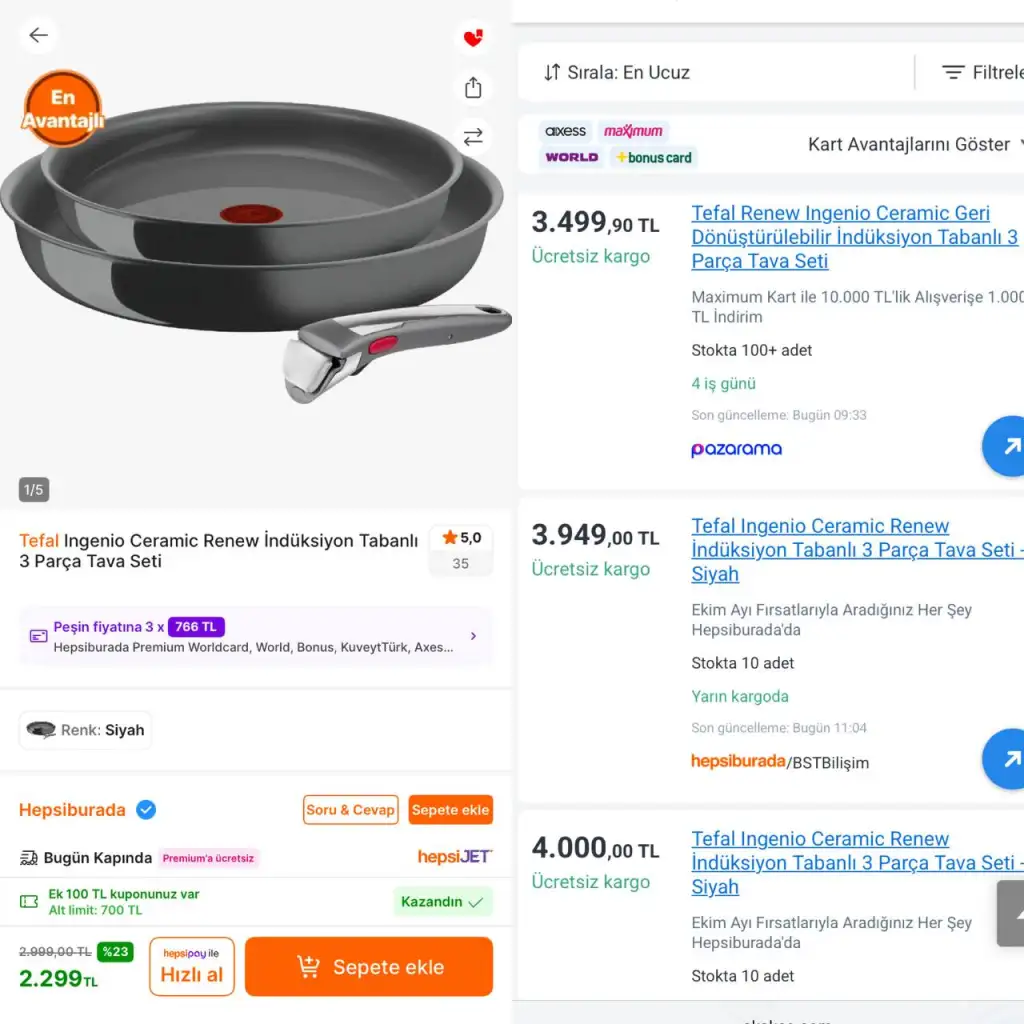
Task: Open the Tefal Renew Ingenio Ceramic Geri Dönüştürülebilir link
Action: 854,237
